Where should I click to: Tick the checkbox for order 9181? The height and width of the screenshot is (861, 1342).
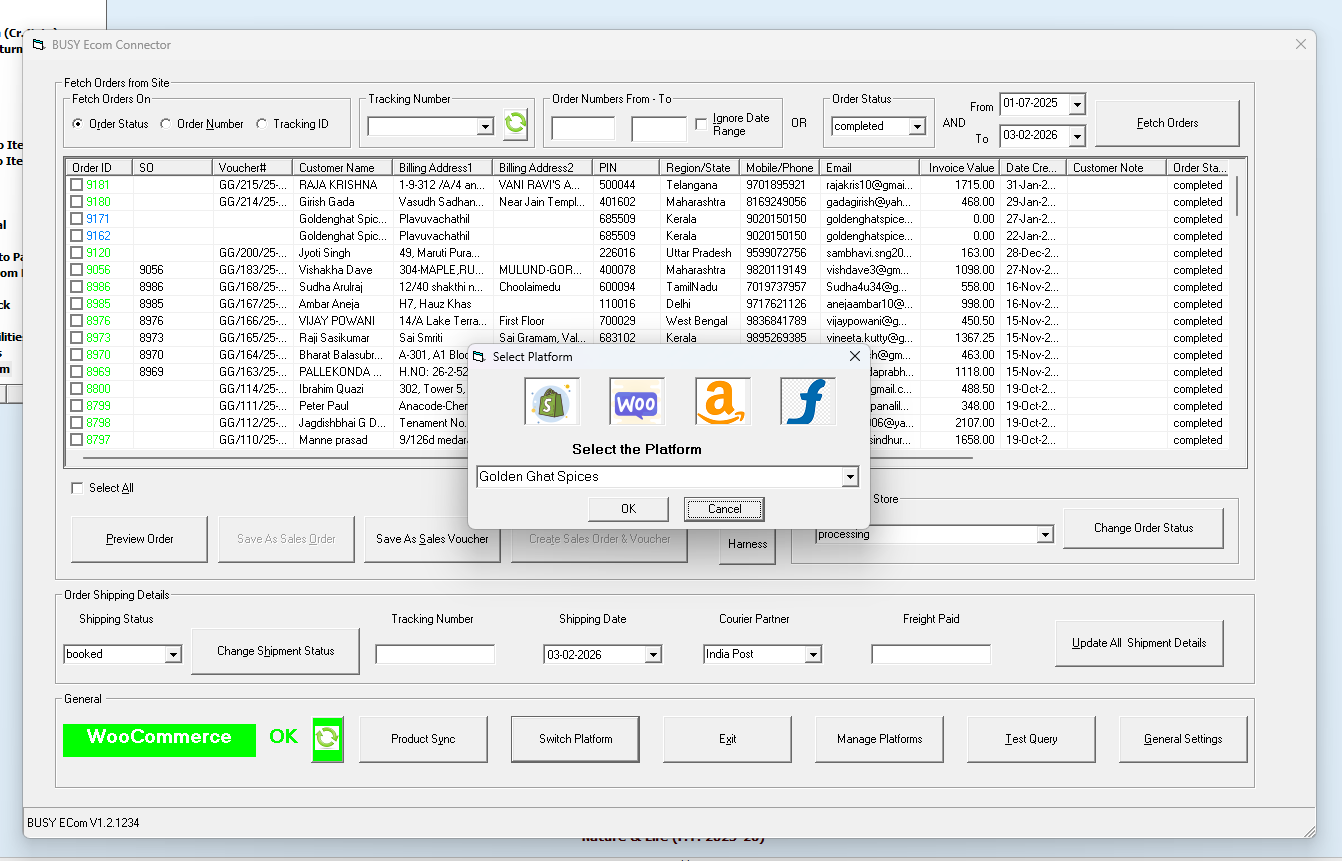coord(77,185)
